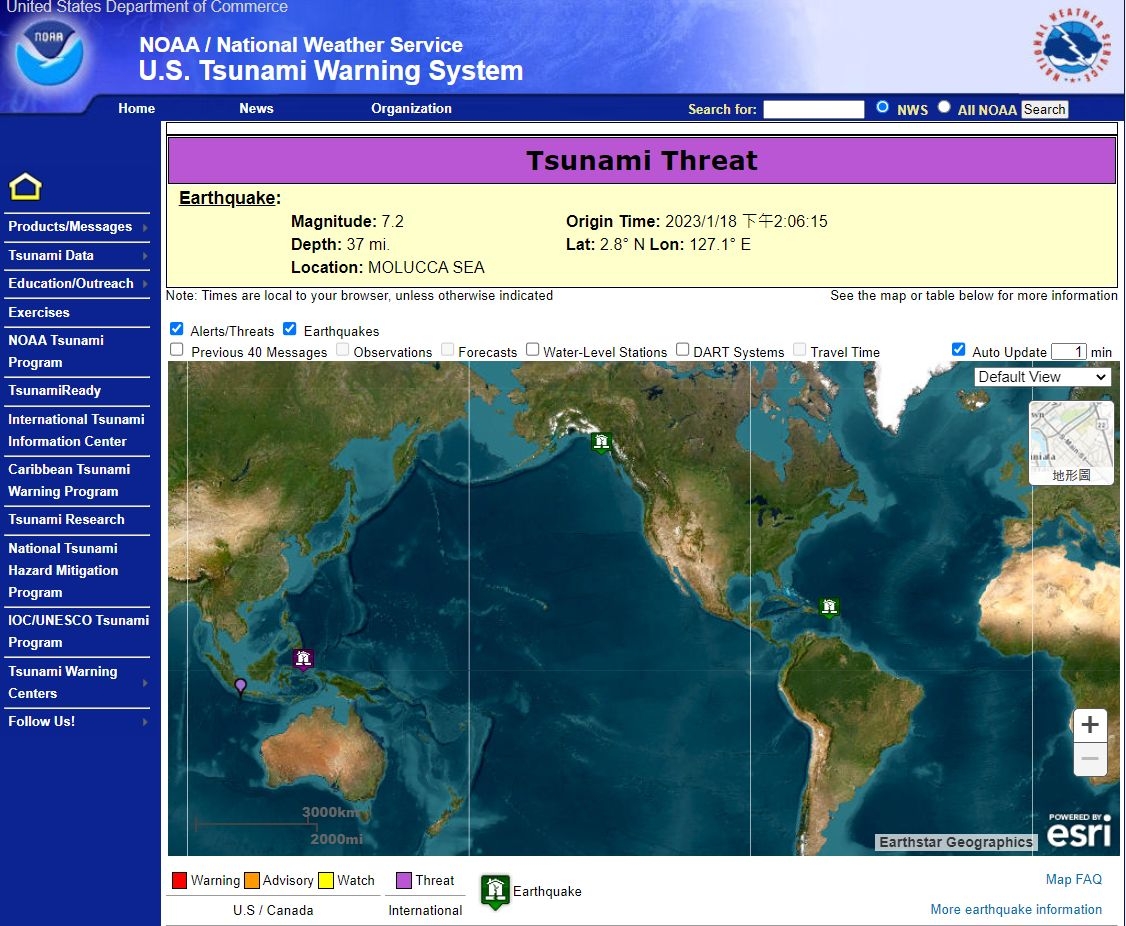The width and height of the screenshot is (1126, 926).
Task: Open the Default View dropdown
Action: pos(1043,377)
